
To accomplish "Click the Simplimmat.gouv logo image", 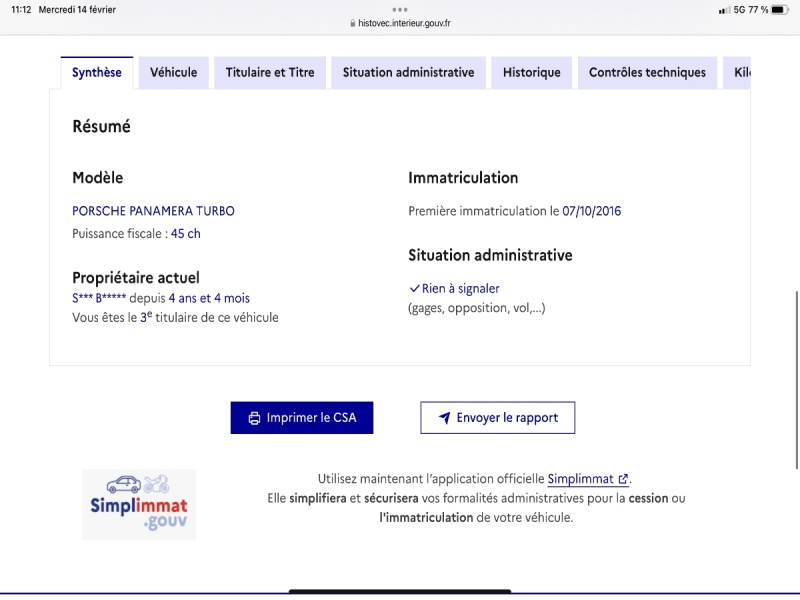I will click(x=139, y=505).
